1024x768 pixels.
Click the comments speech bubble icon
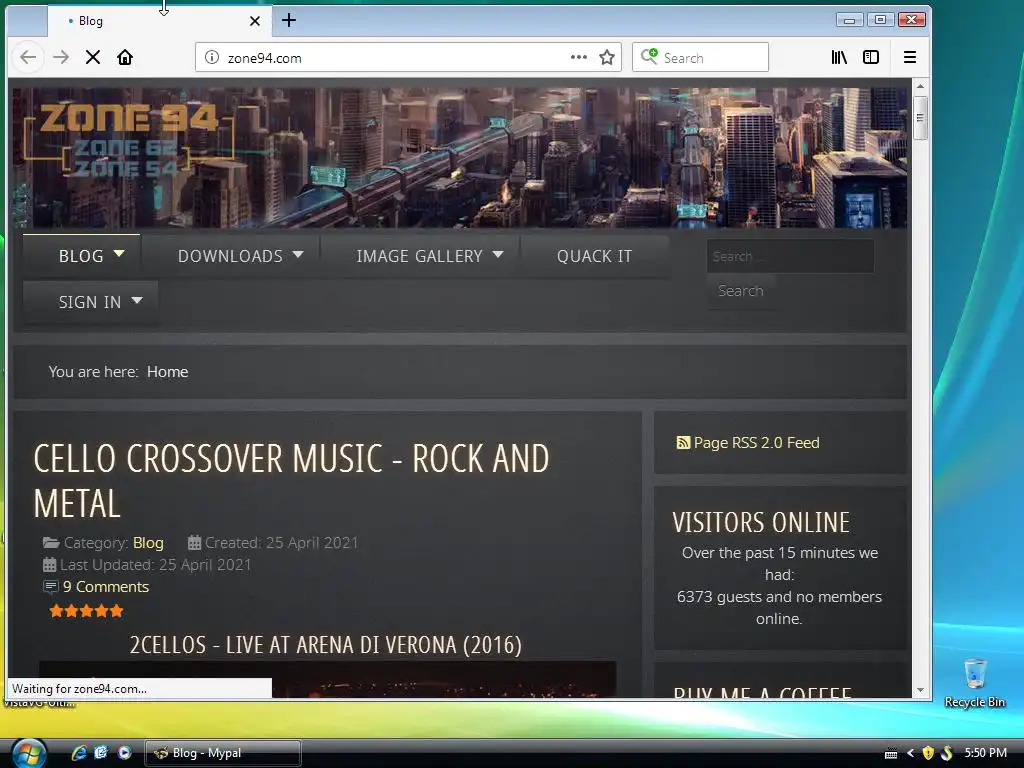50,586
